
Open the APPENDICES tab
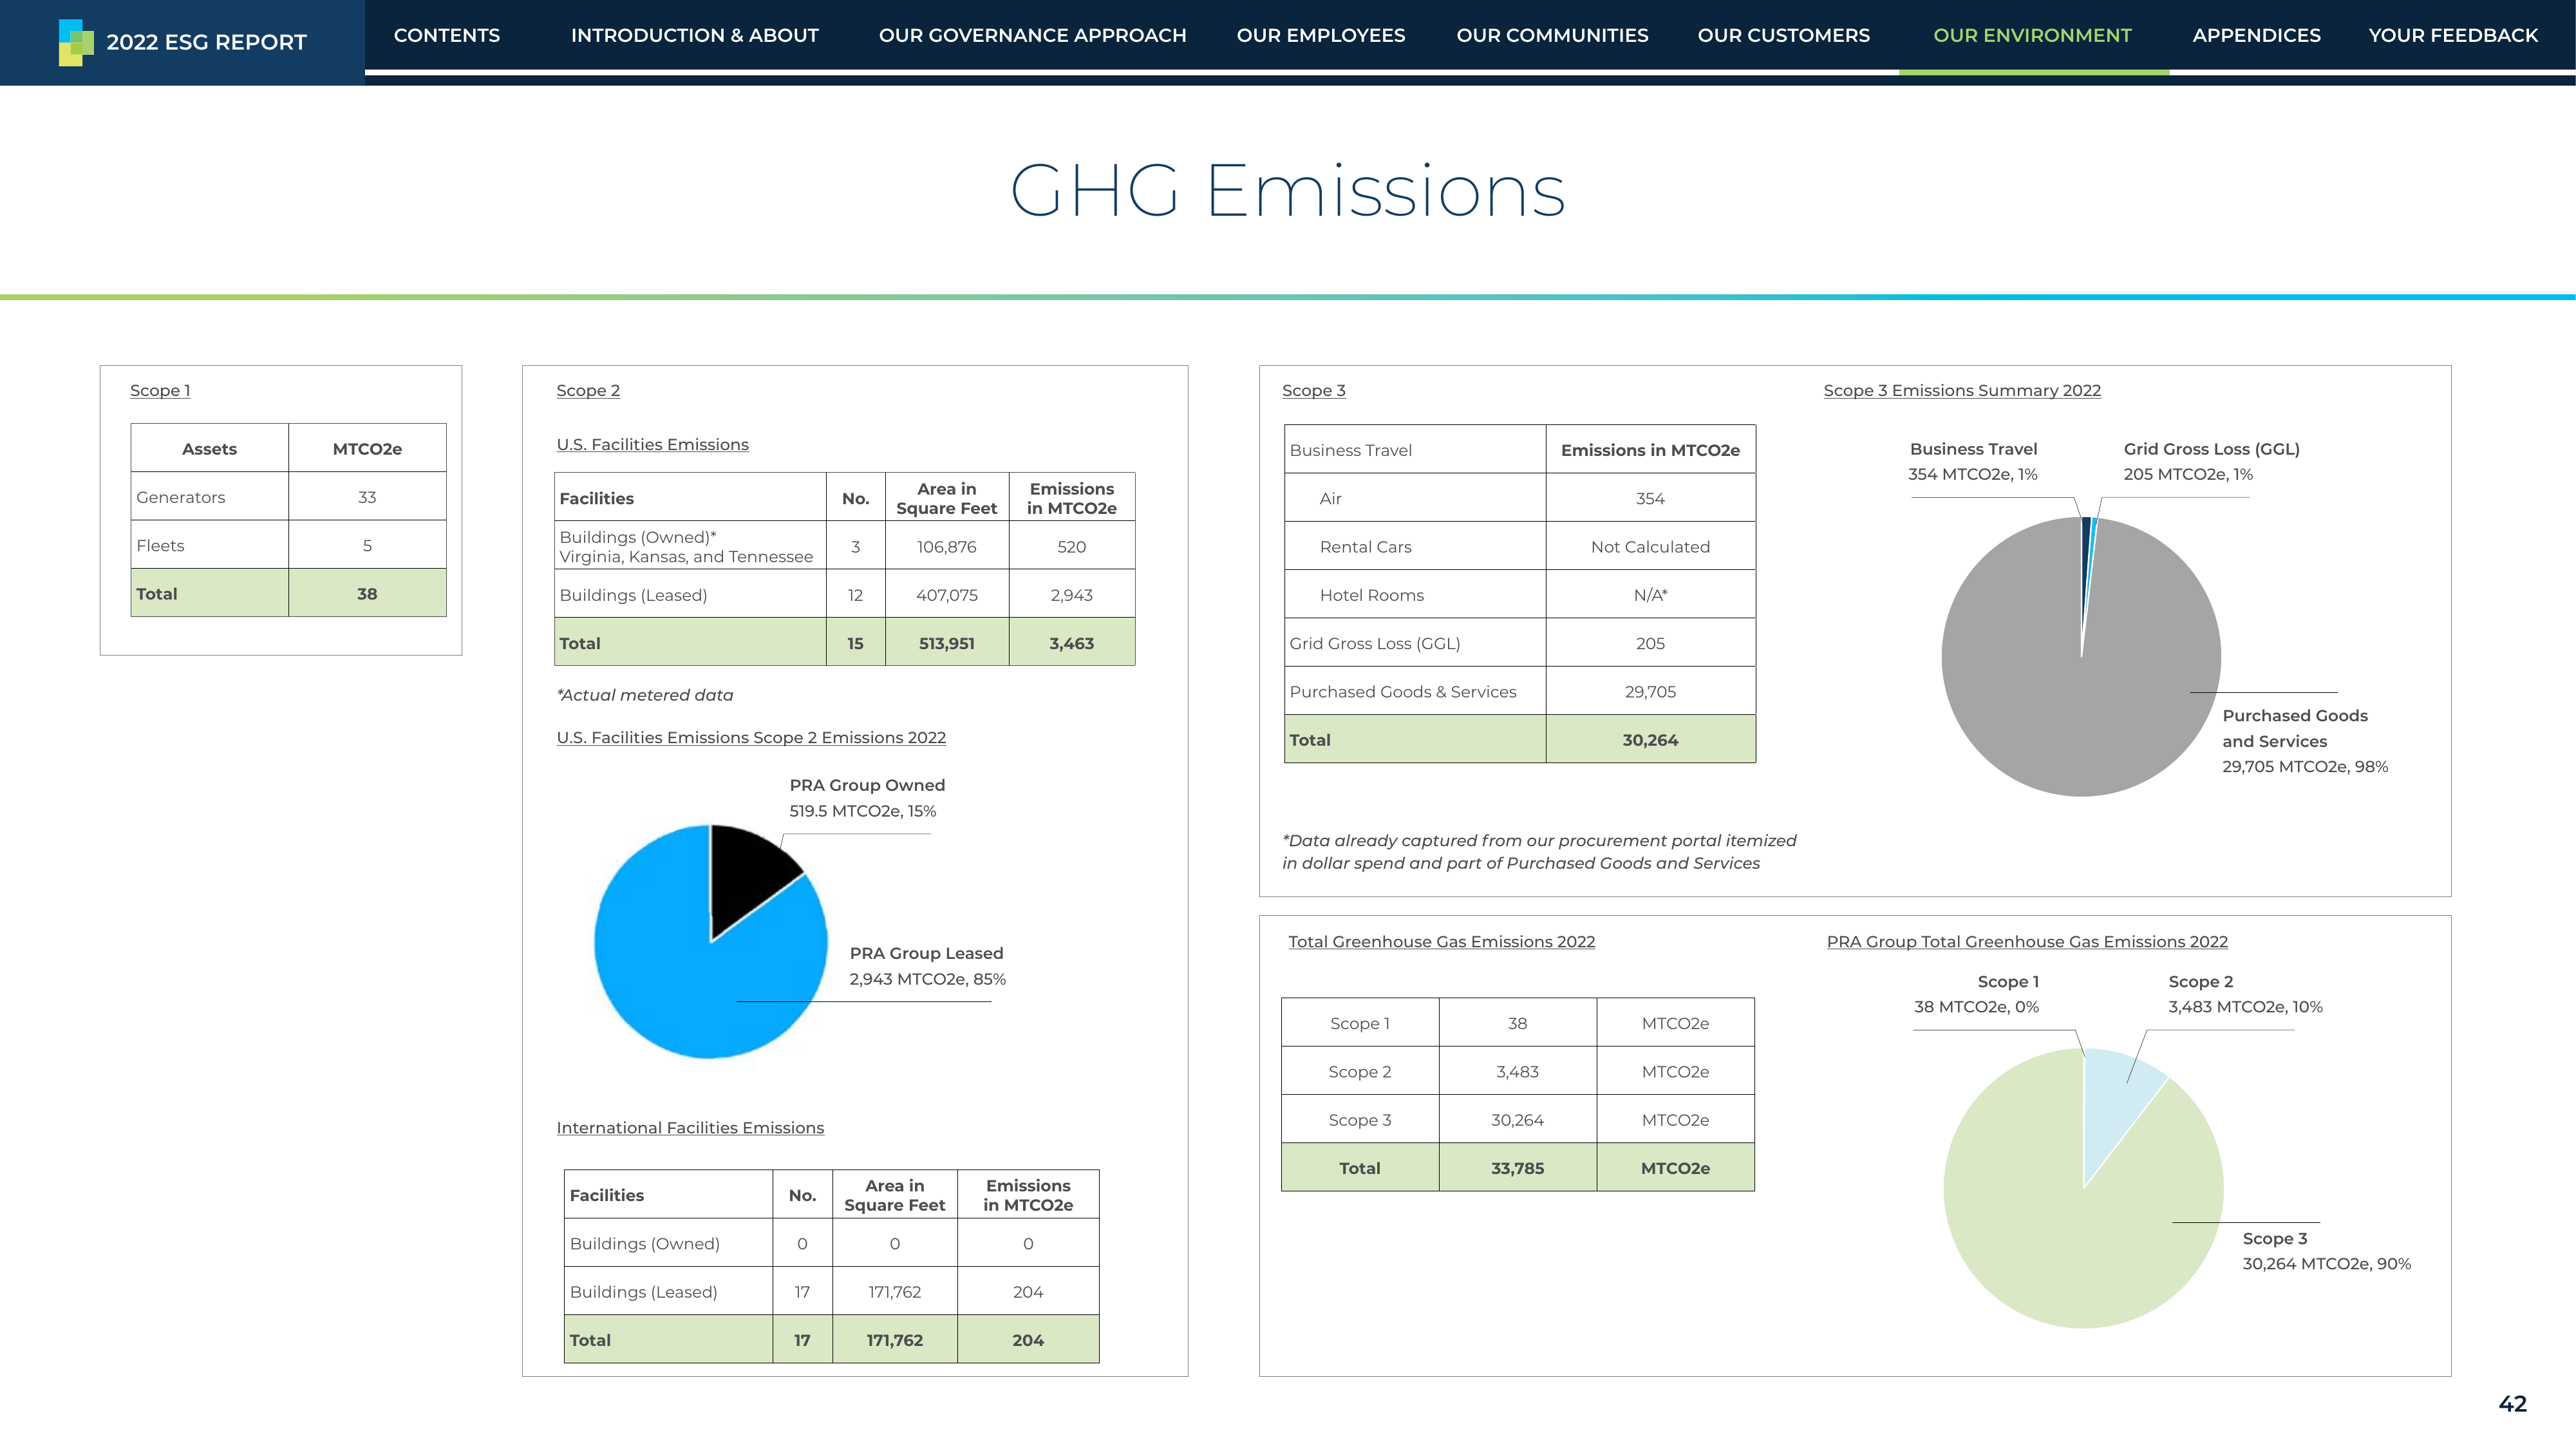point(2256,35)
